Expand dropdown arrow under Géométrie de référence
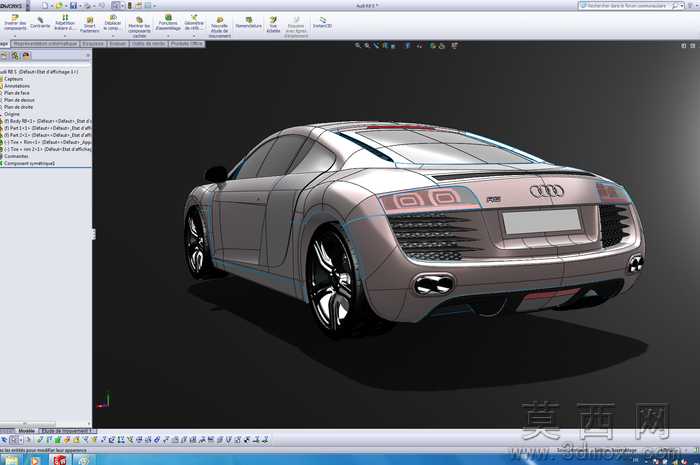The width and height of the screenshot is (700, 465). coord(194,36)
